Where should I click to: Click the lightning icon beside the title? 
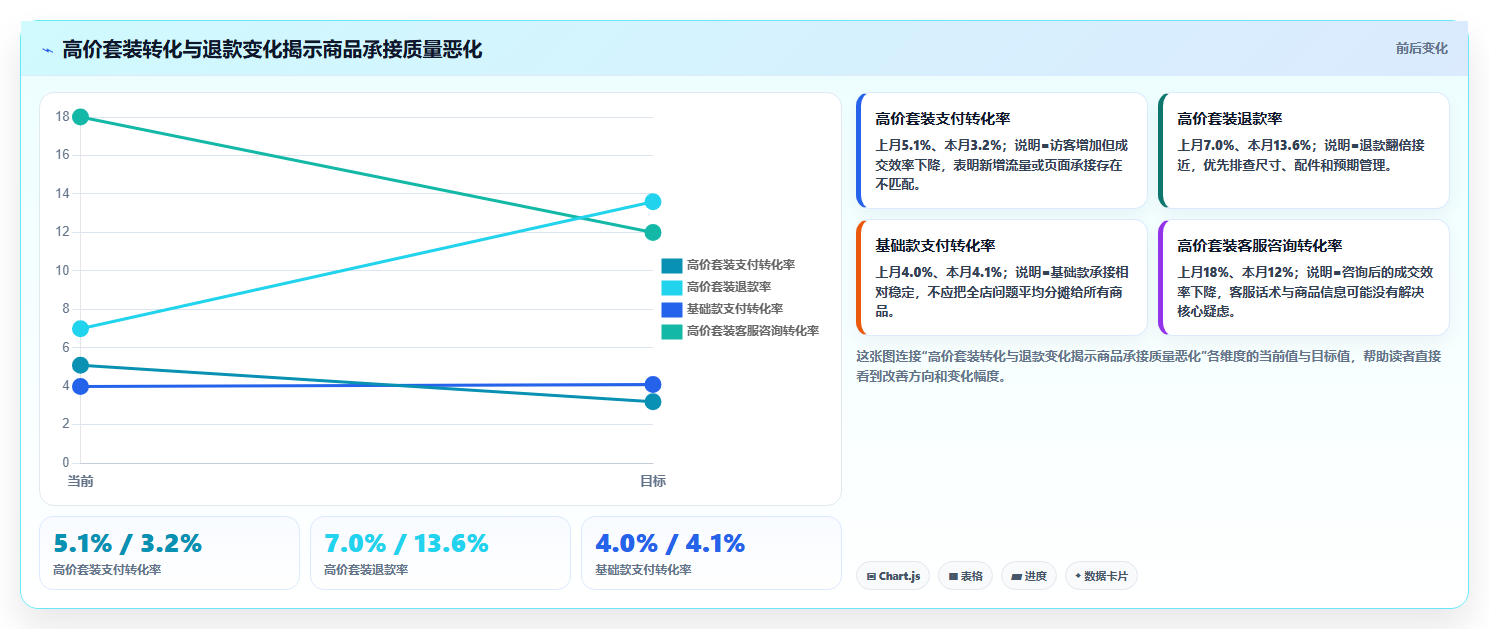coord(47,50)
